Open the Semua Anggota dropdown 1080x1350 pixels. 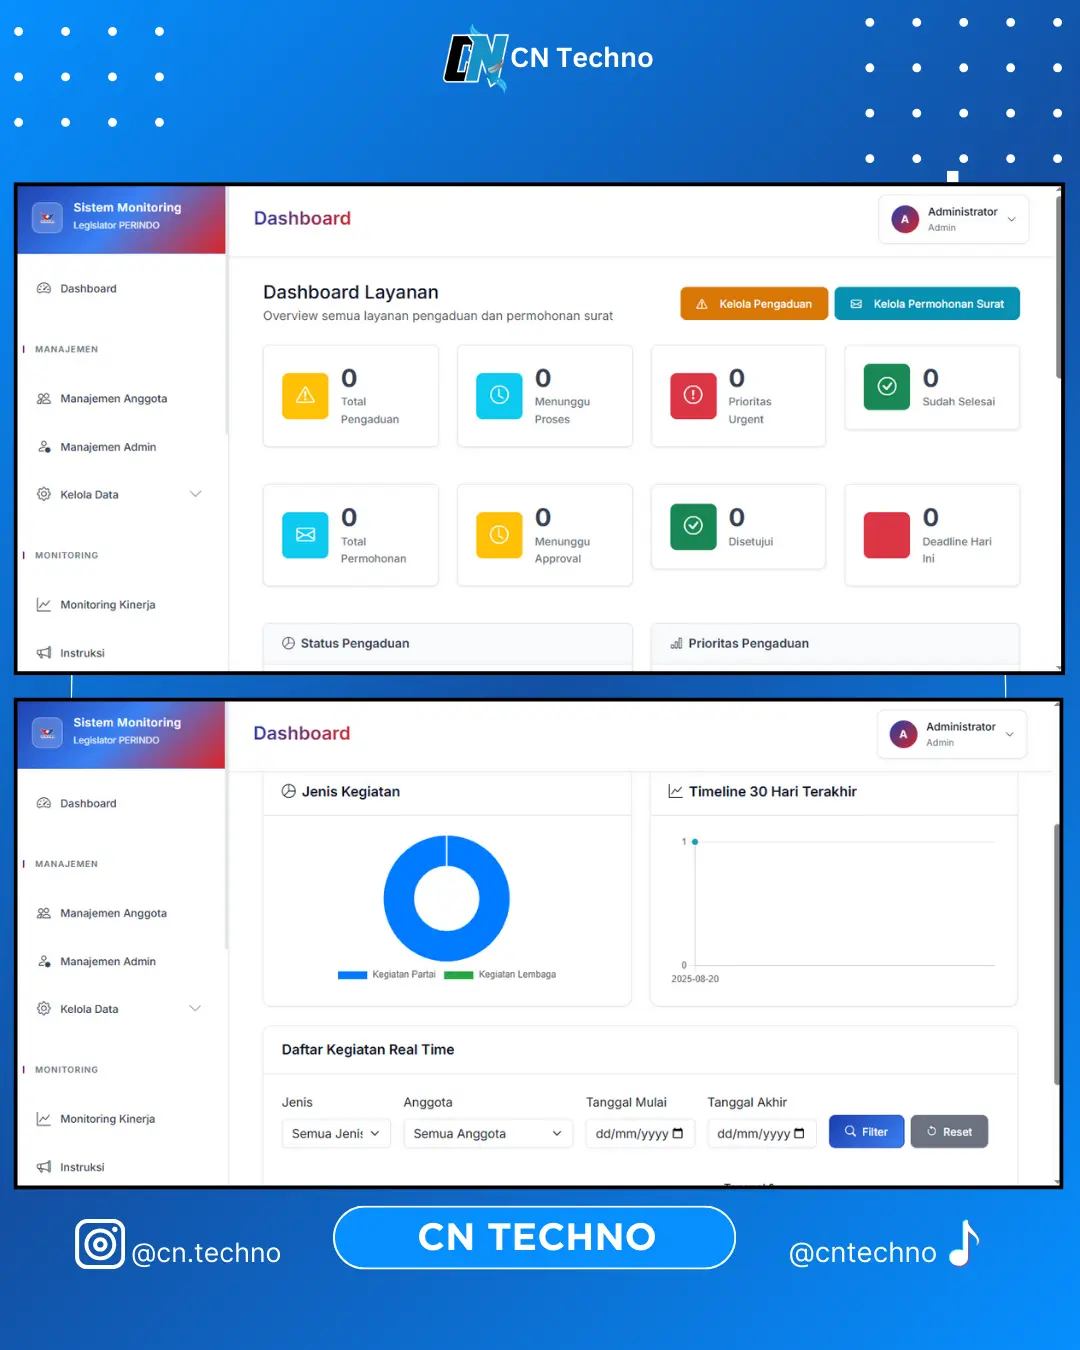click(x=487, y=1133)
